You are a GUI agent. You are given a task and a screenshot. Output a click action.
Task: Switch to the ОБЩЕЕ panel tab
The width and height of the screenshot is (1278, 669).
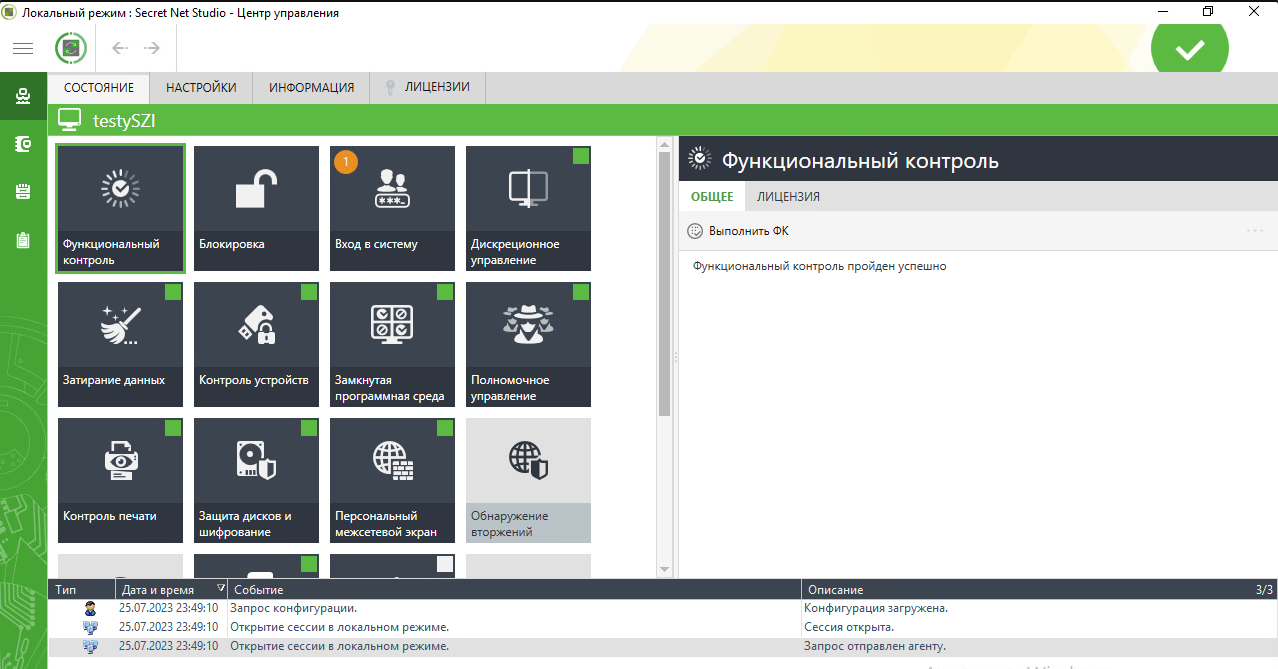tap(712, 196)
